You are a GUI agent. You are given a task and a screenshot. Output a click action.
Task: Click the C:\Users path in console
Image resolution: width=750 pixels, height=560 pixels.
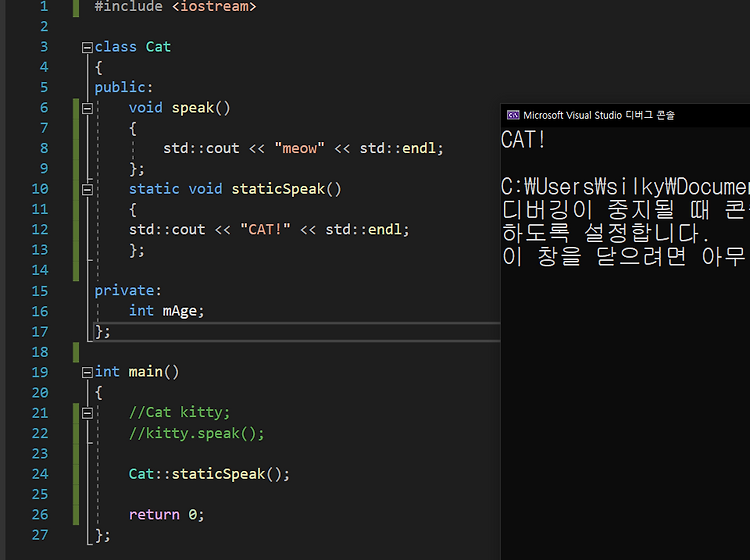pos(625,187)
